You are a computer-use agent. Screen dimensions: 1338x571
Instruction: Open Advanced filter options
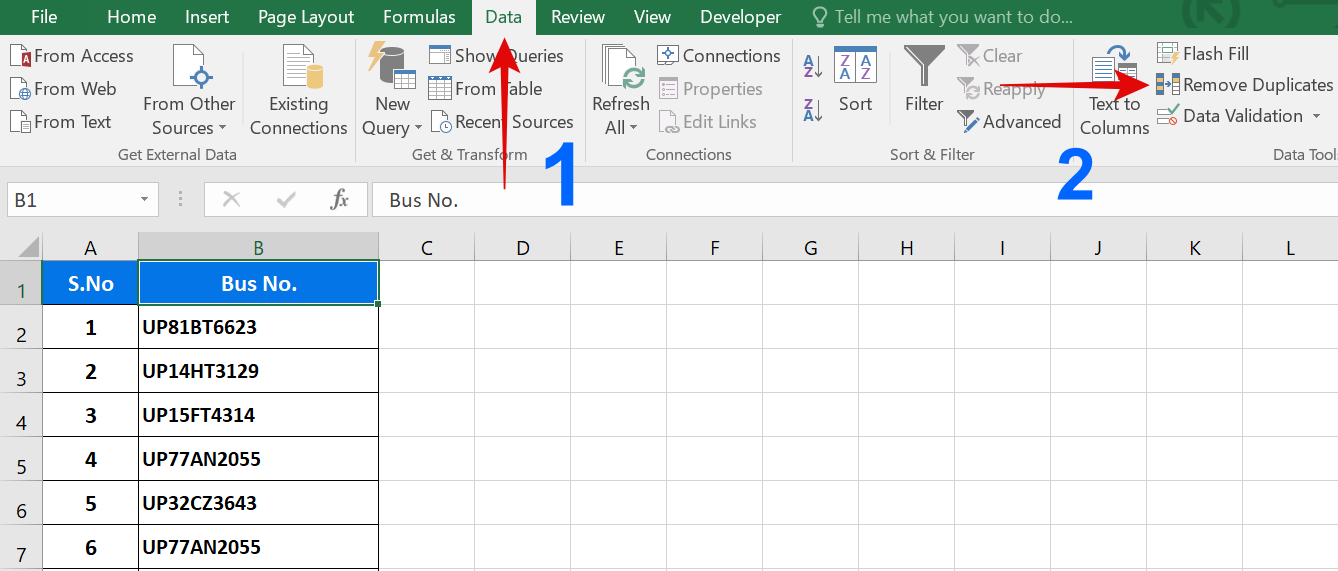[x=1009, y=122]
